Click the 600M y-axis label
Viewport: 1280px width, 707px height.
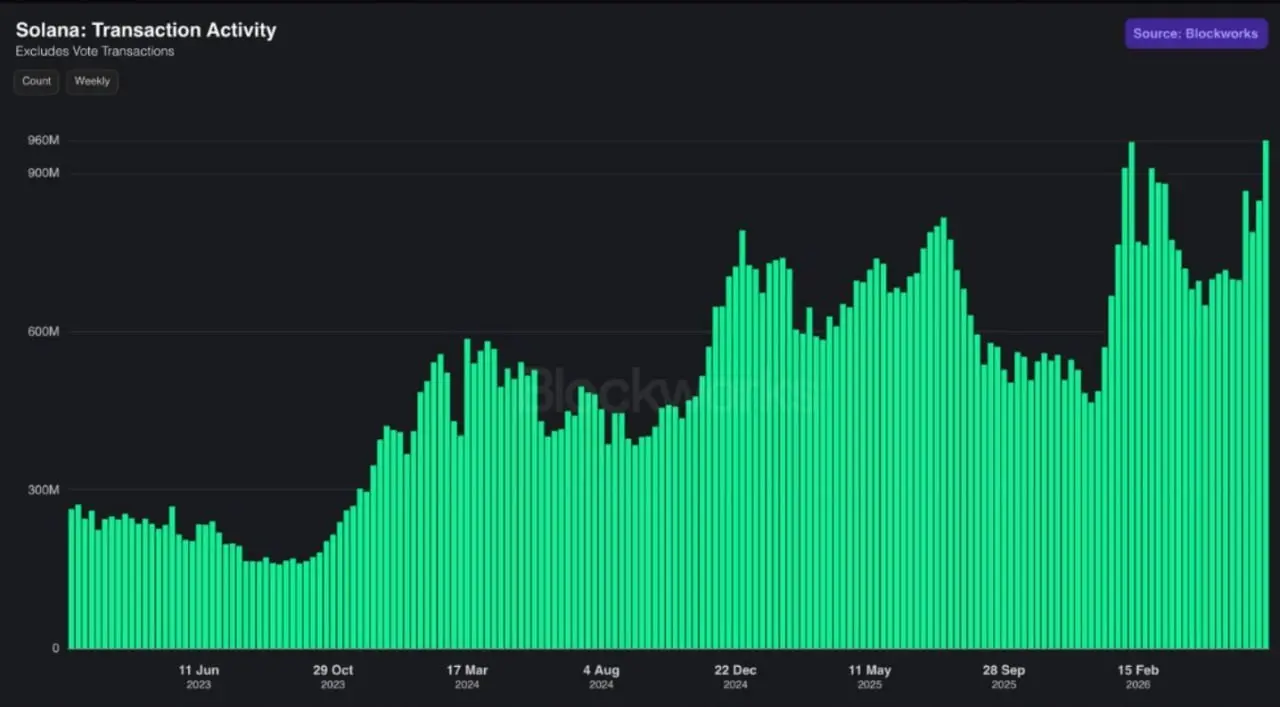pyautogui.click(x=43, y=332)
